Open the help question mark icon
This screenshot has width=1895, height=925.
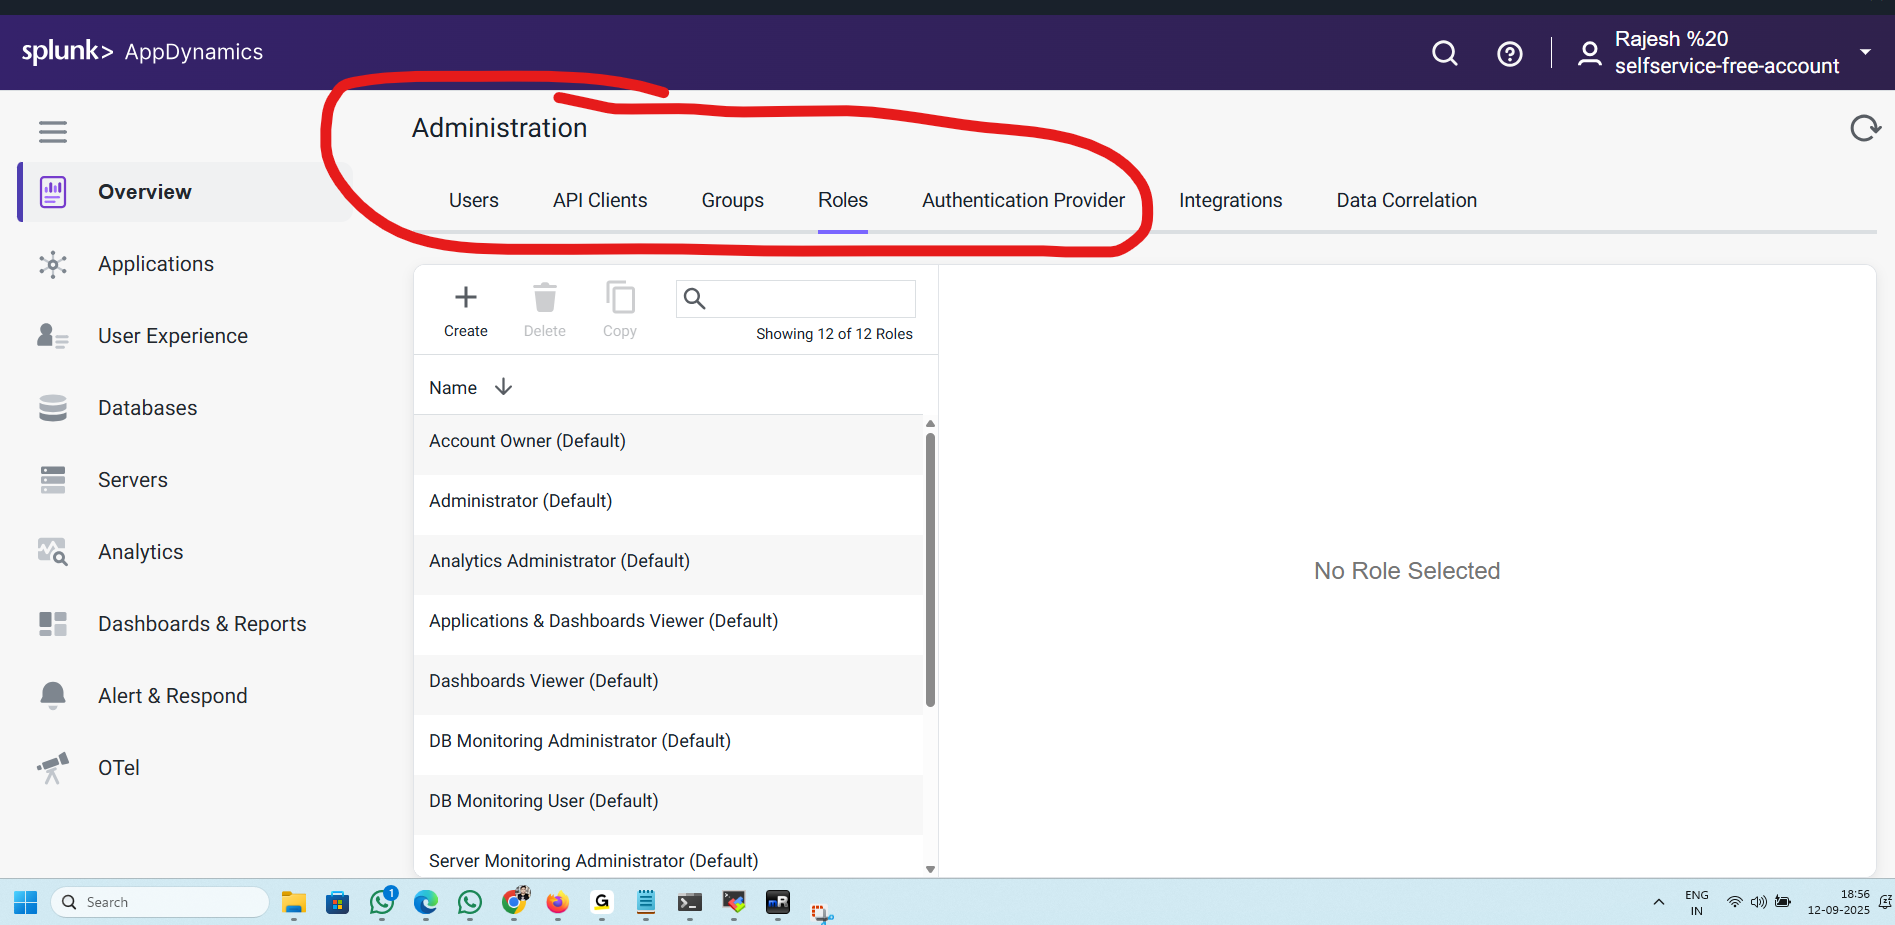pyautogui.click(x=1509, y=54)
